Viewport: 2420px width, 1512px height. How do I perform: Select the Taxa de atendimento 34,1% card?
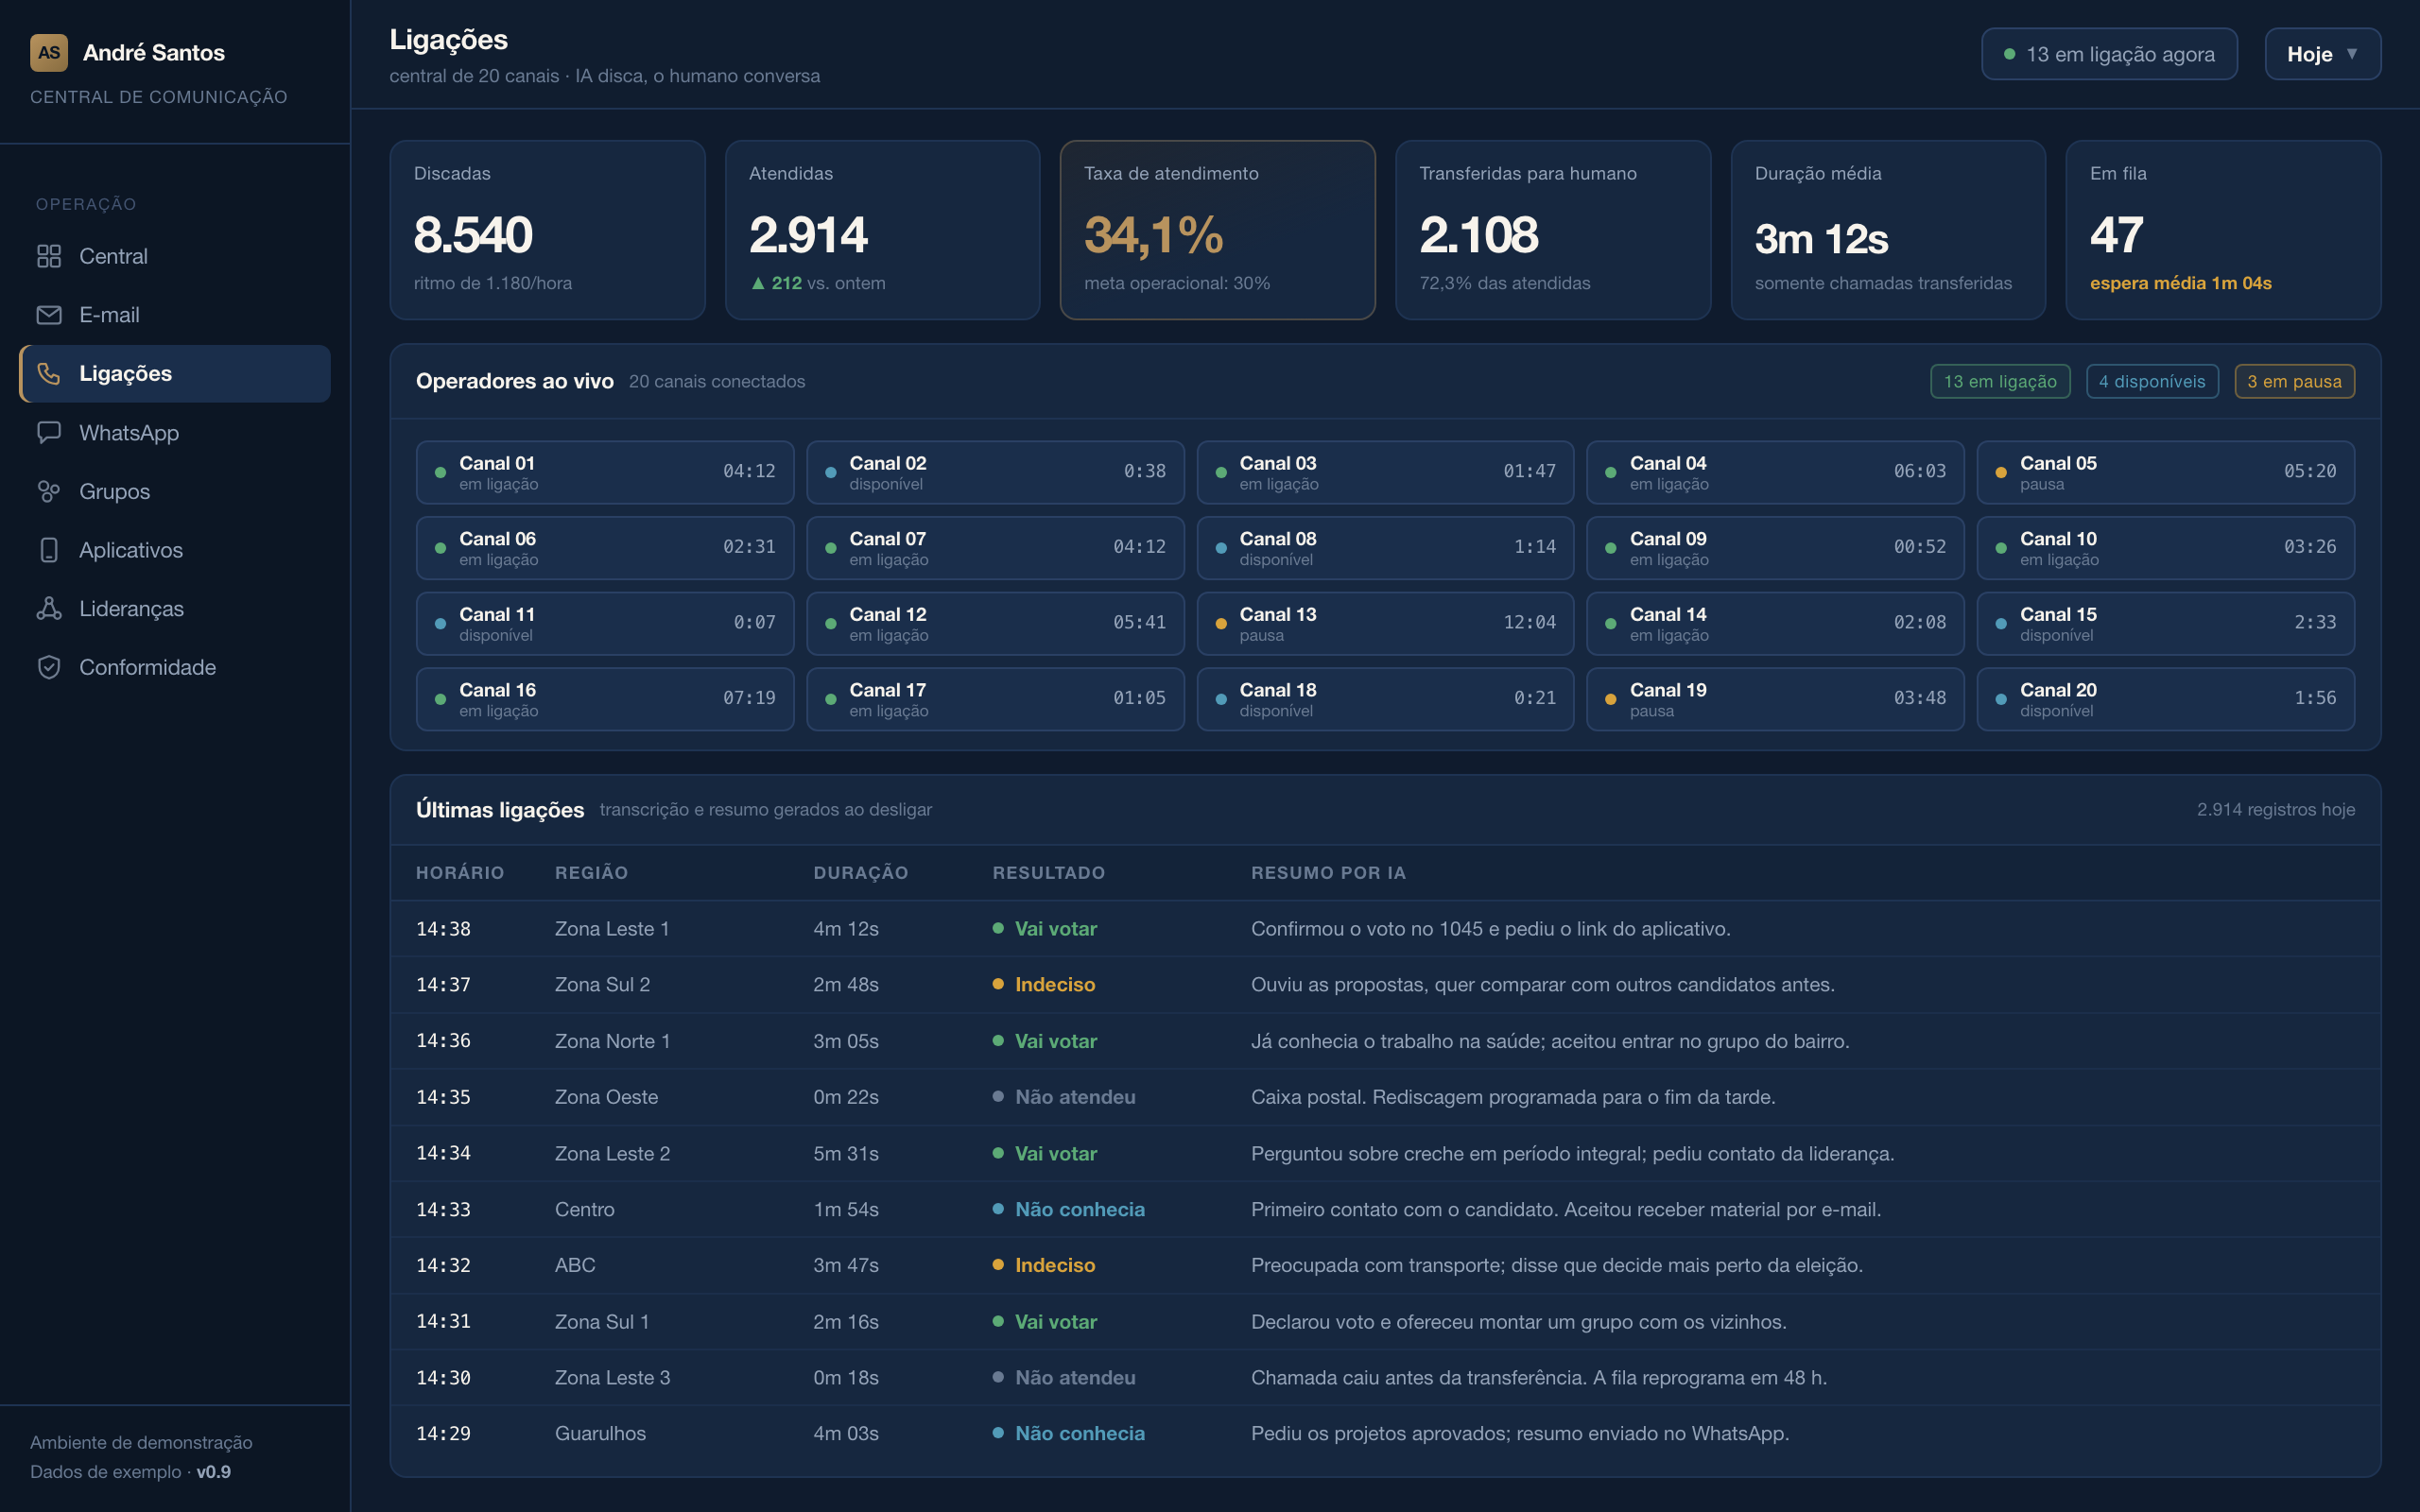point(1217,230)
